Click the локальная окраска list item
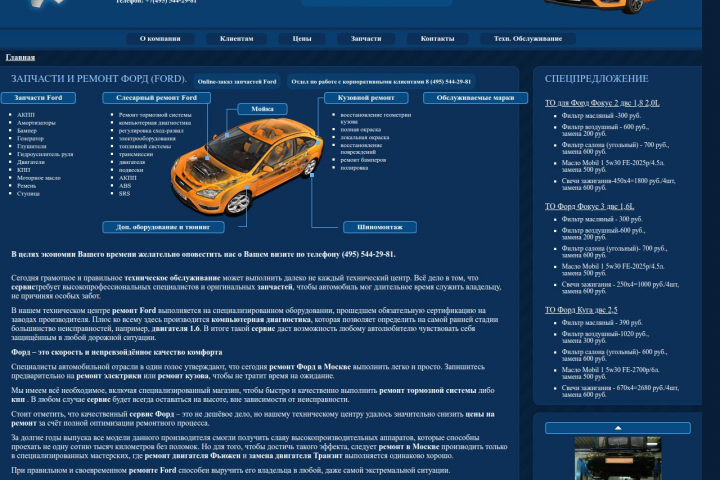720x480 pixels. click(x=365, y=137)
